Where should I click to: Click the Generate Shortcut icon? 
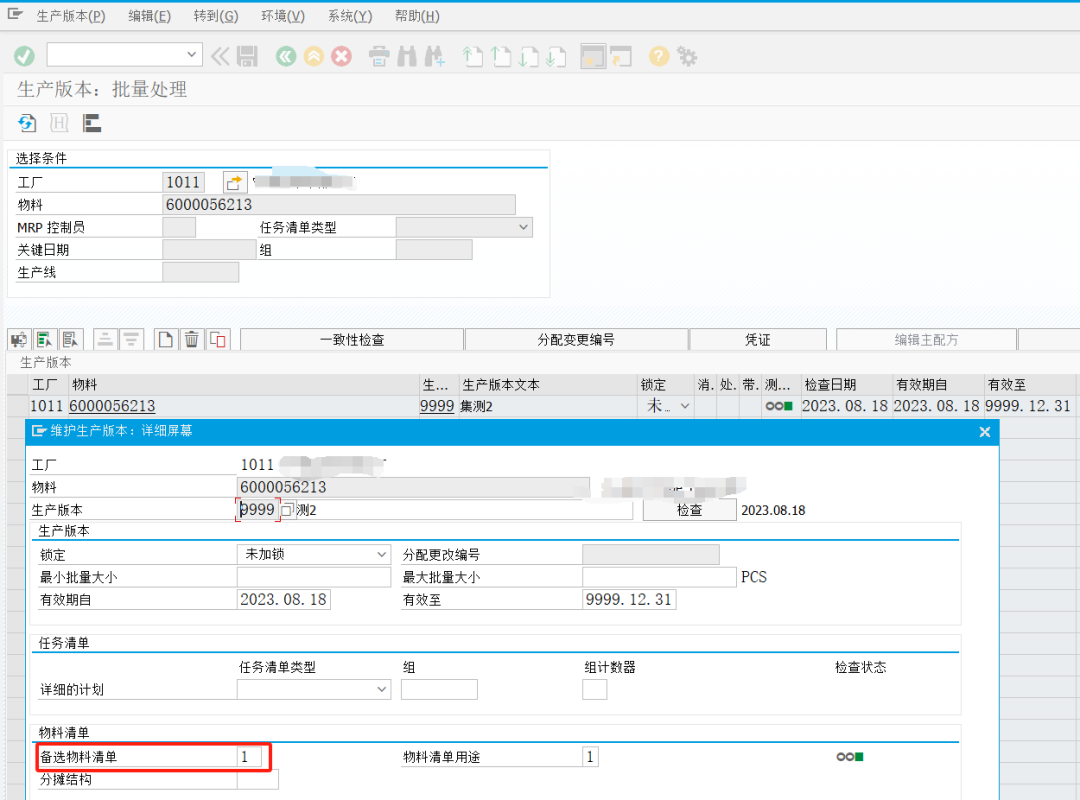(x=621, y=56)
